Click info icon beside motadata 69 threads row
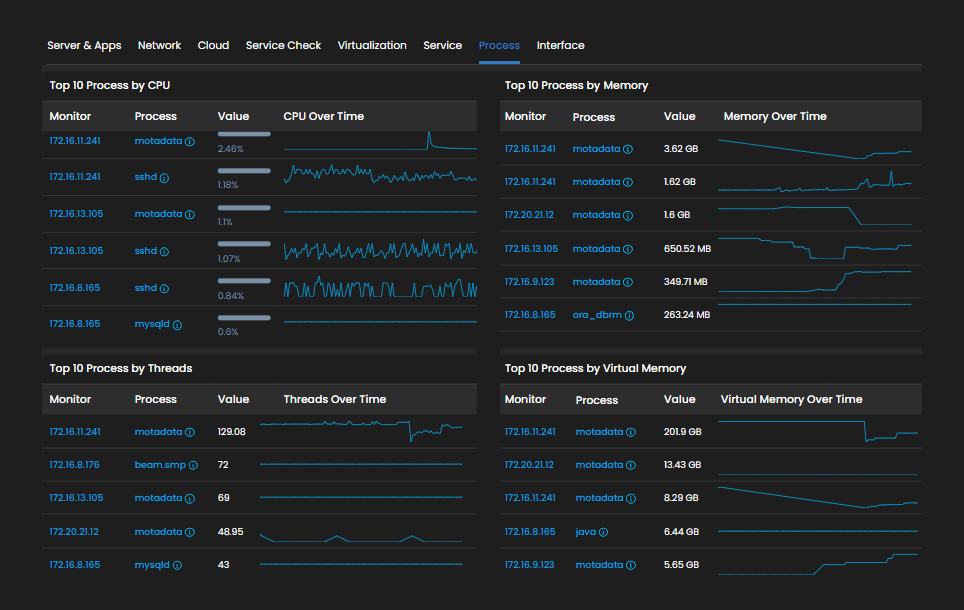 (190, 499)
